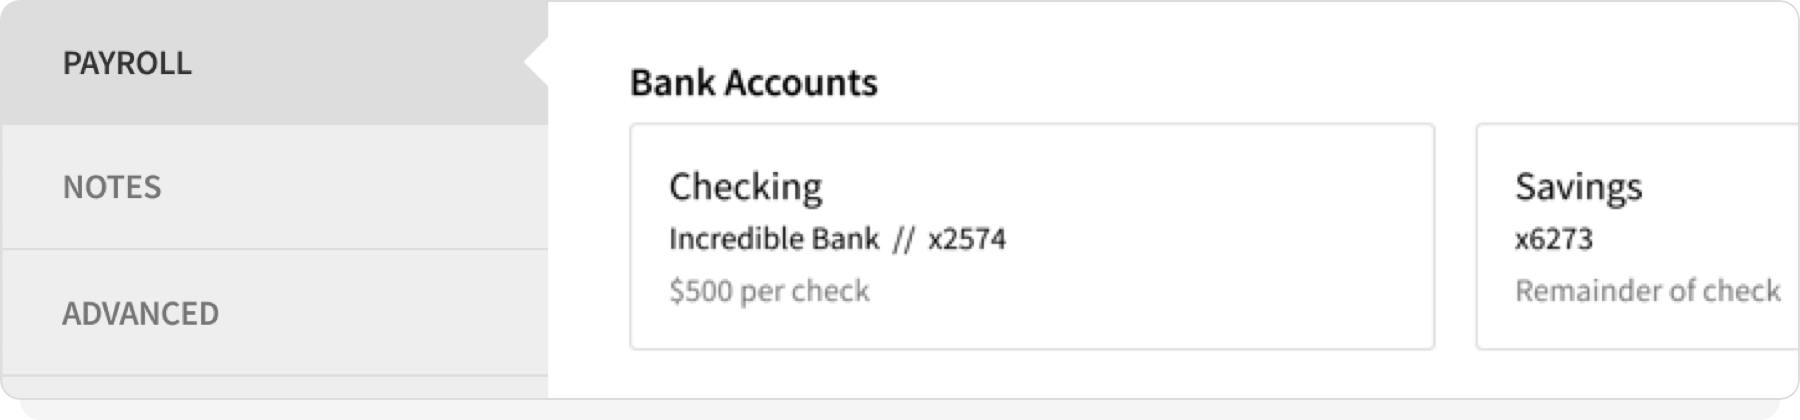
Task: Click the $500 per check amount
Action: [x=769, y=291]
